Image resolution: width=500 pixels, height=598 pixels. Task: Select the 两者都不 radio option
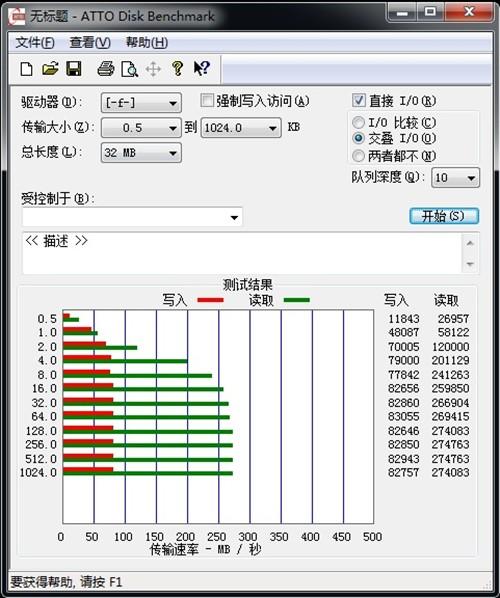(x=358, y=156)
